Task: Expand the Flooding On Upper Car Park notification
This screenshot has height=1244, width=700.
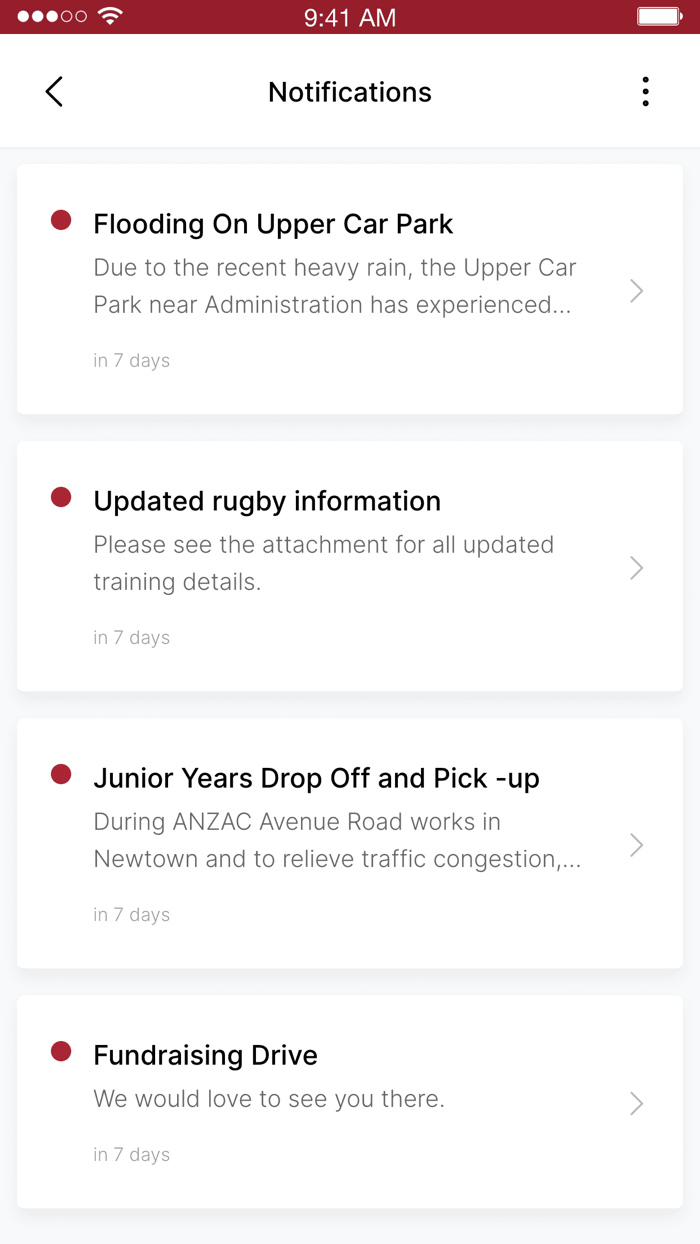Action: [x=636, y=290]
